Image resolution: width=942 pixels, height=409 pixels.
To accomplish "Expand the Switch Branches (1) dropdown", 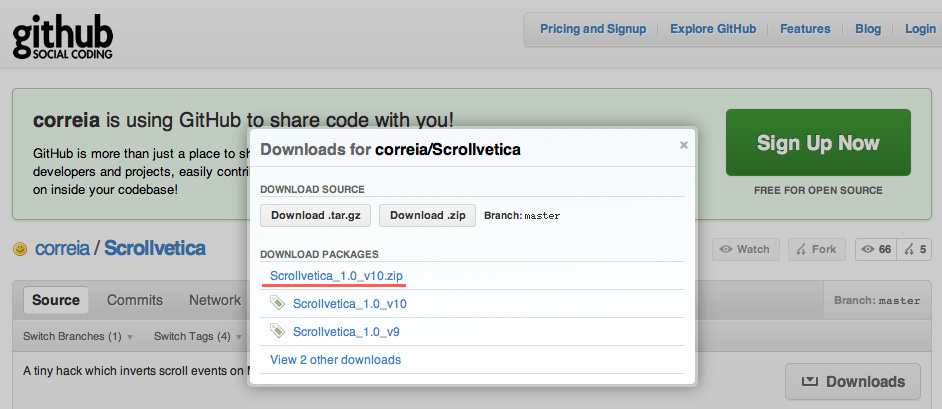I will coord(77,336).
